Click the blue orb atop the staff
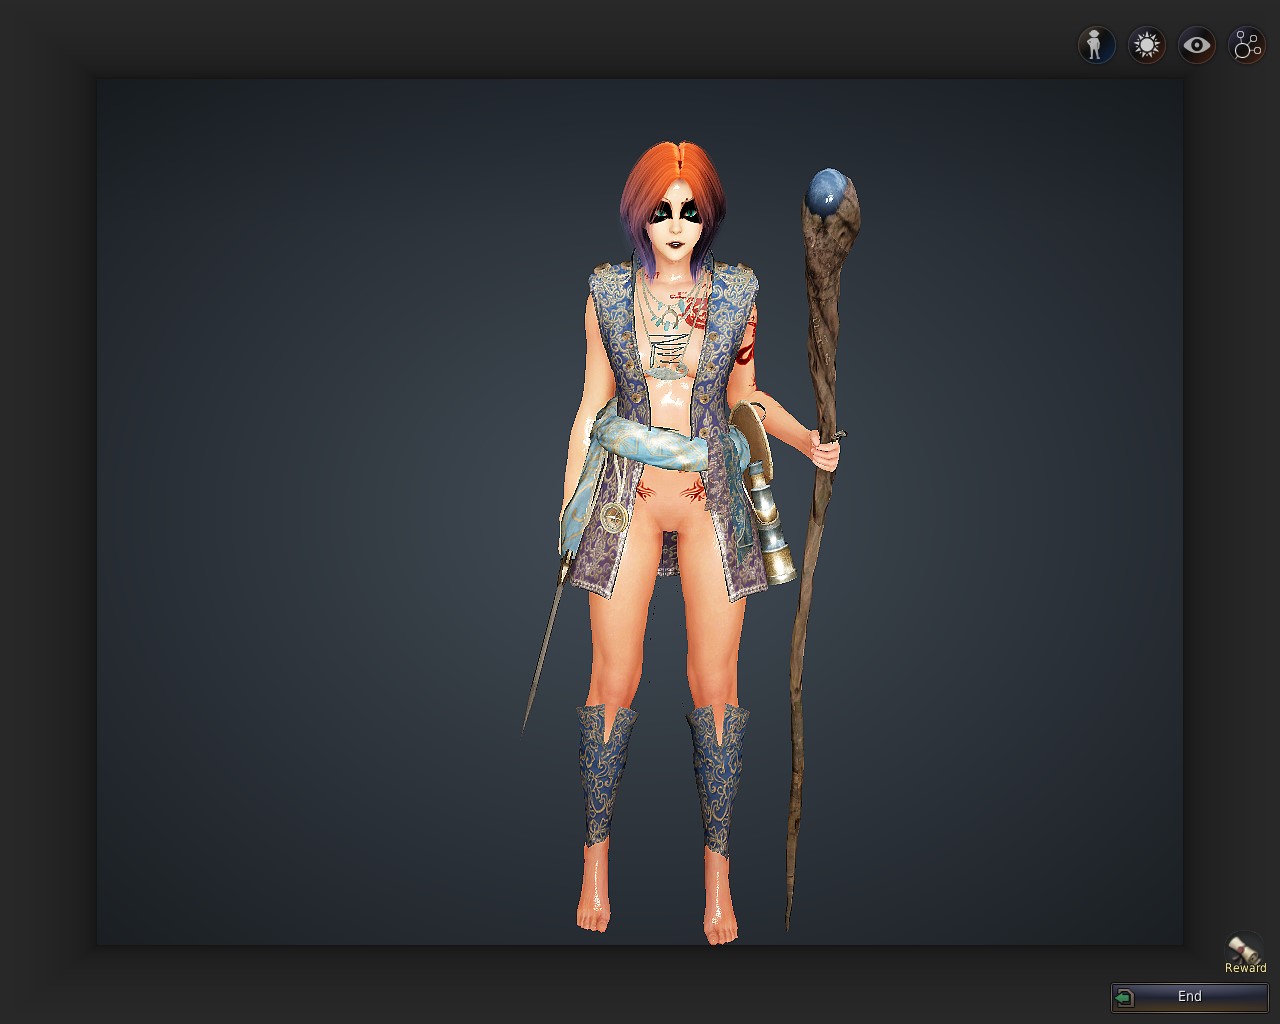This screenshot has height=1024, width=1280. [x=828, y=192]
